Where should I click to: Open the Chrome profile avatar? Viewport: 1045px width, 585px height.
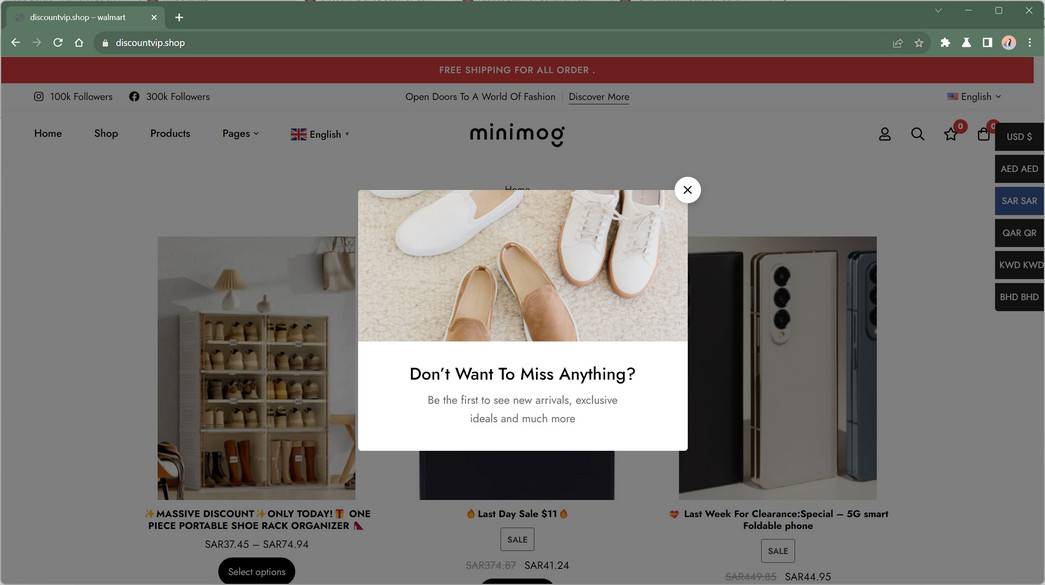coord(1008,43)
